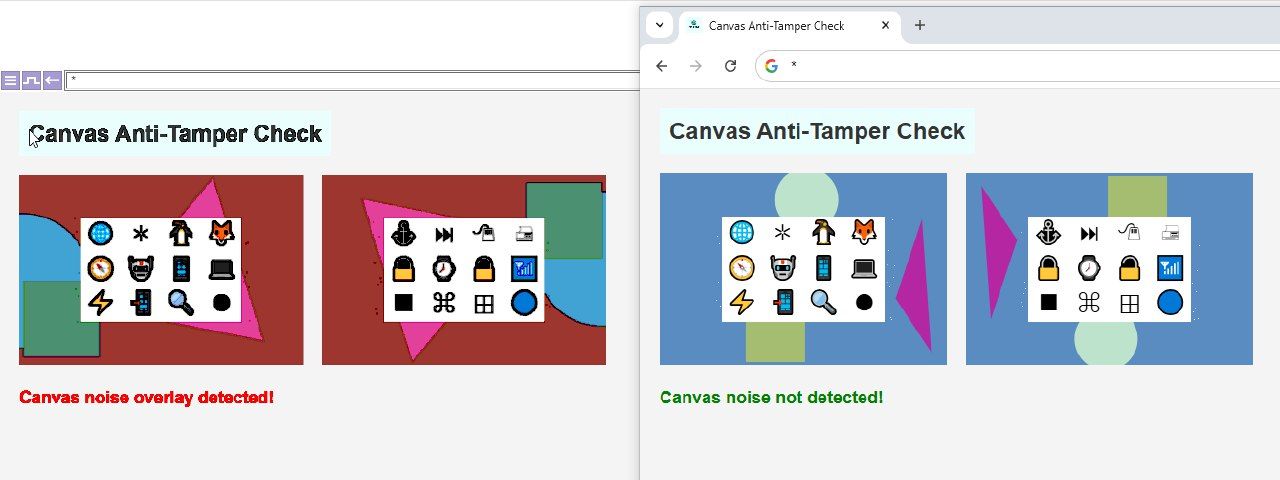Screen dimensions: 1280x480
Task: Click the blue circle icon in the left window
Action: pos(524,302)
